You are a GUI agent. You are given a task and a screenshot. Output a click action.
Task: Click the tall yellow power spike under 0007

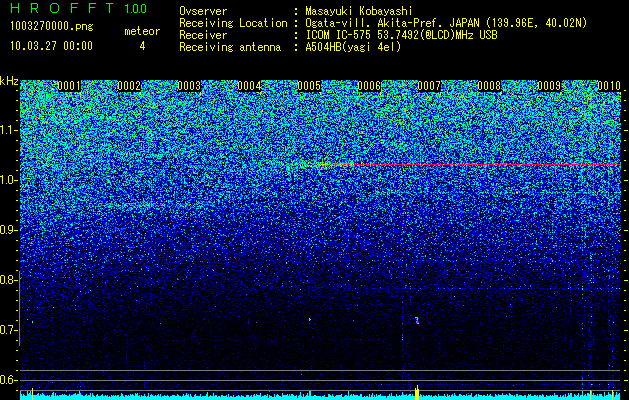[417, 392]
